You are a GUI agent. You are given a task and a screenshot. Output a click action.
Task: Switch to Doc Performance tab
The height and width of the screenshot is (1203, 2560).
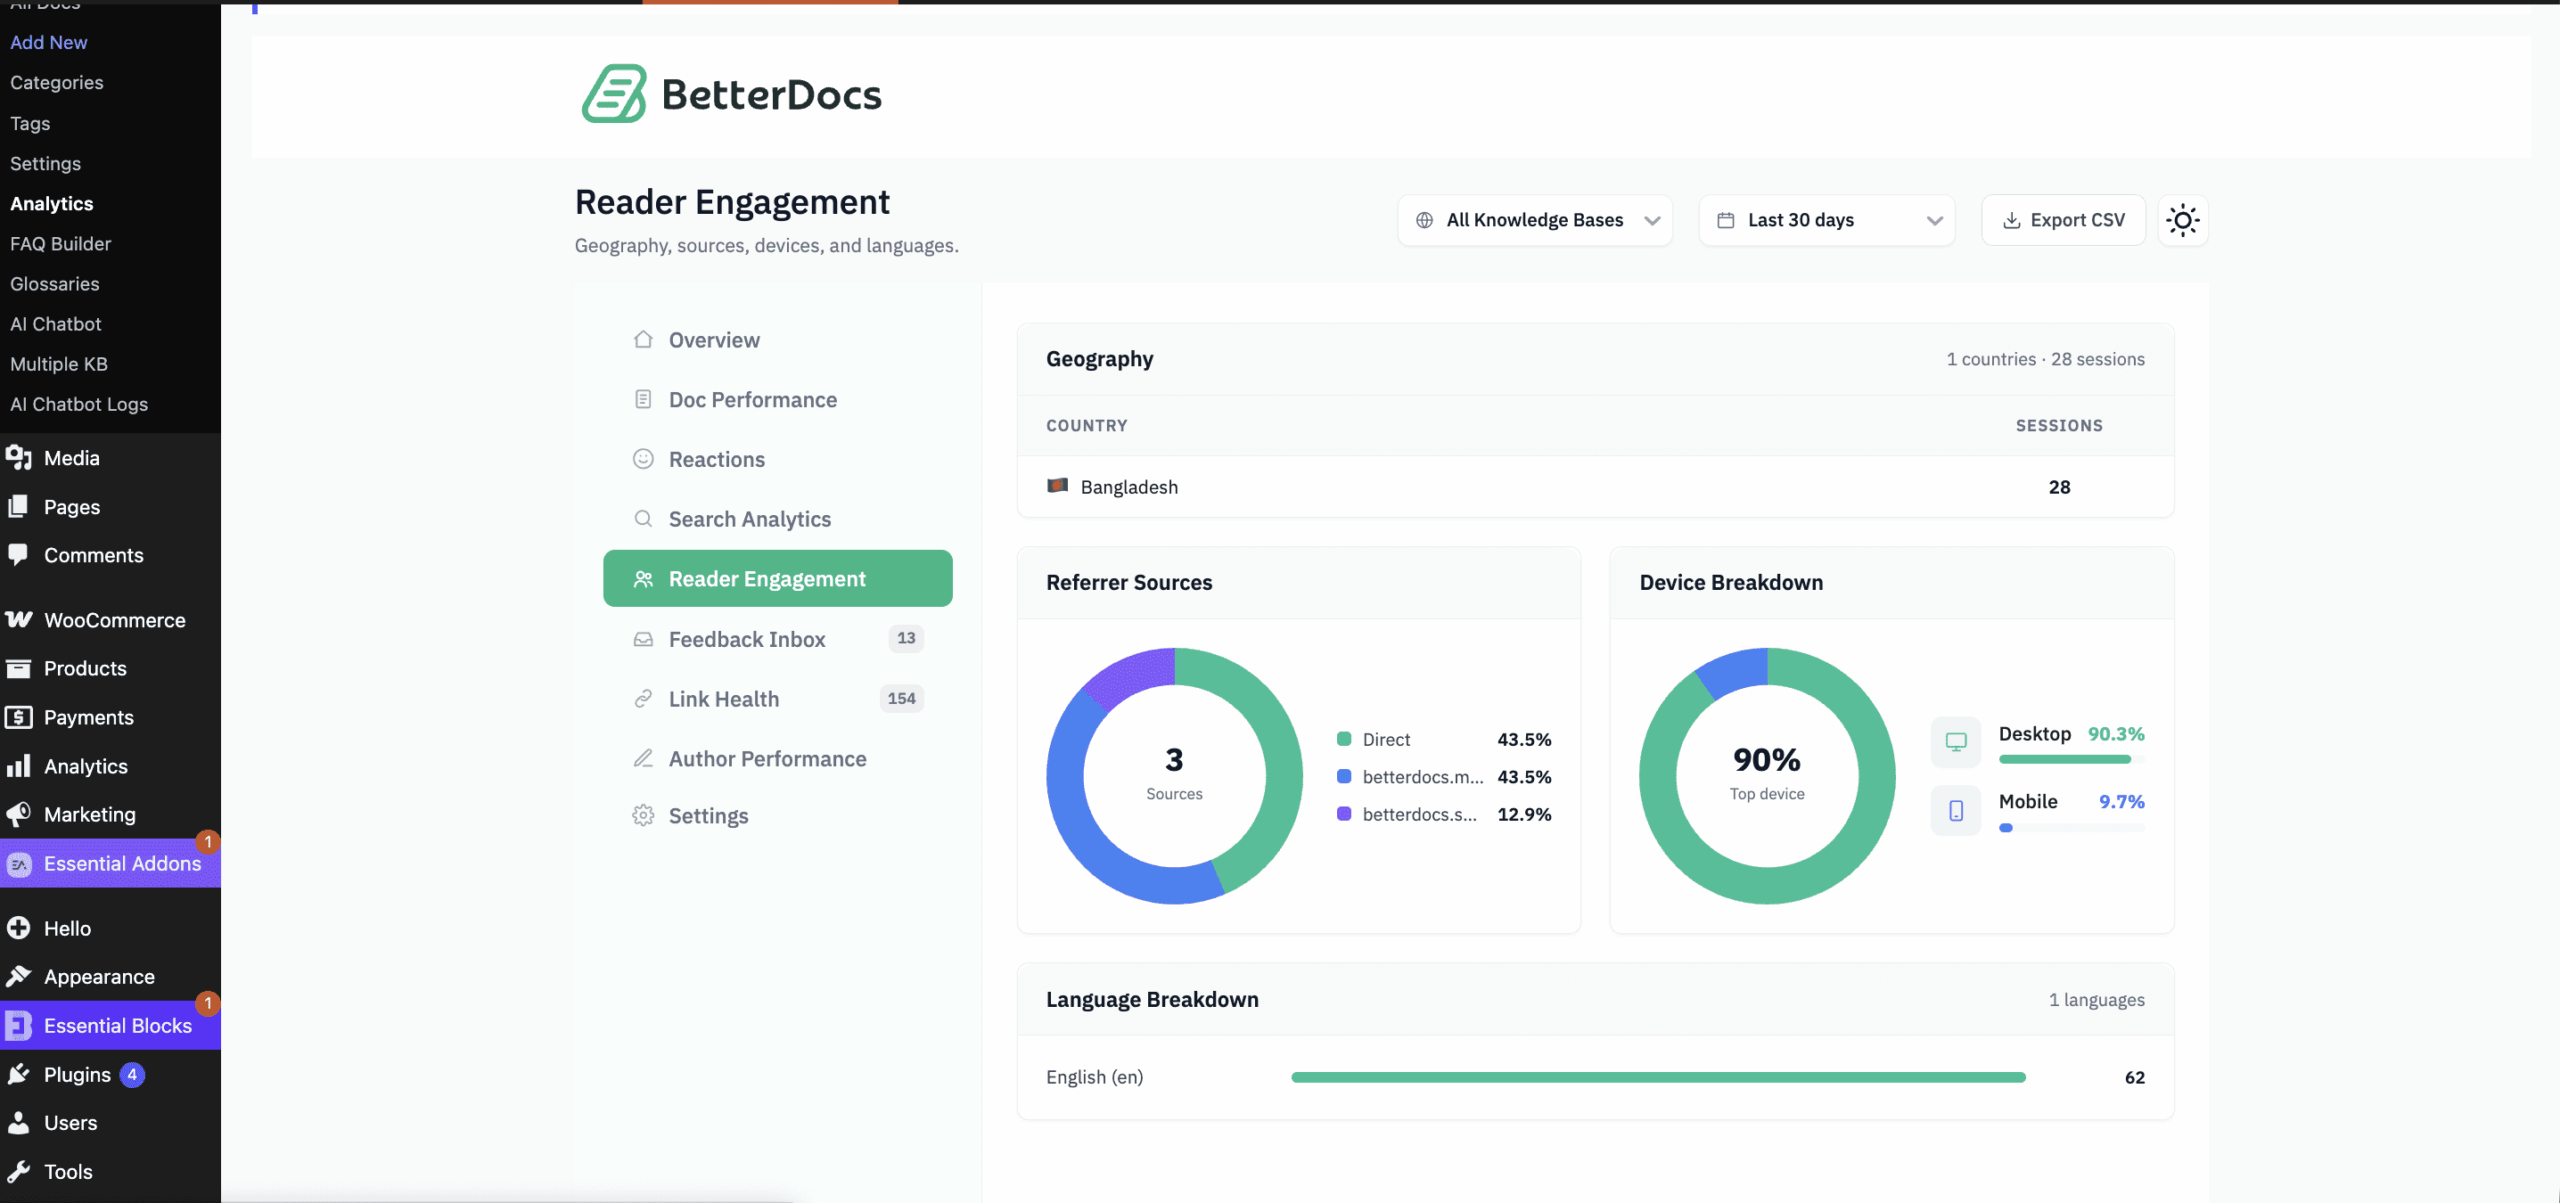tap(777, 400)
